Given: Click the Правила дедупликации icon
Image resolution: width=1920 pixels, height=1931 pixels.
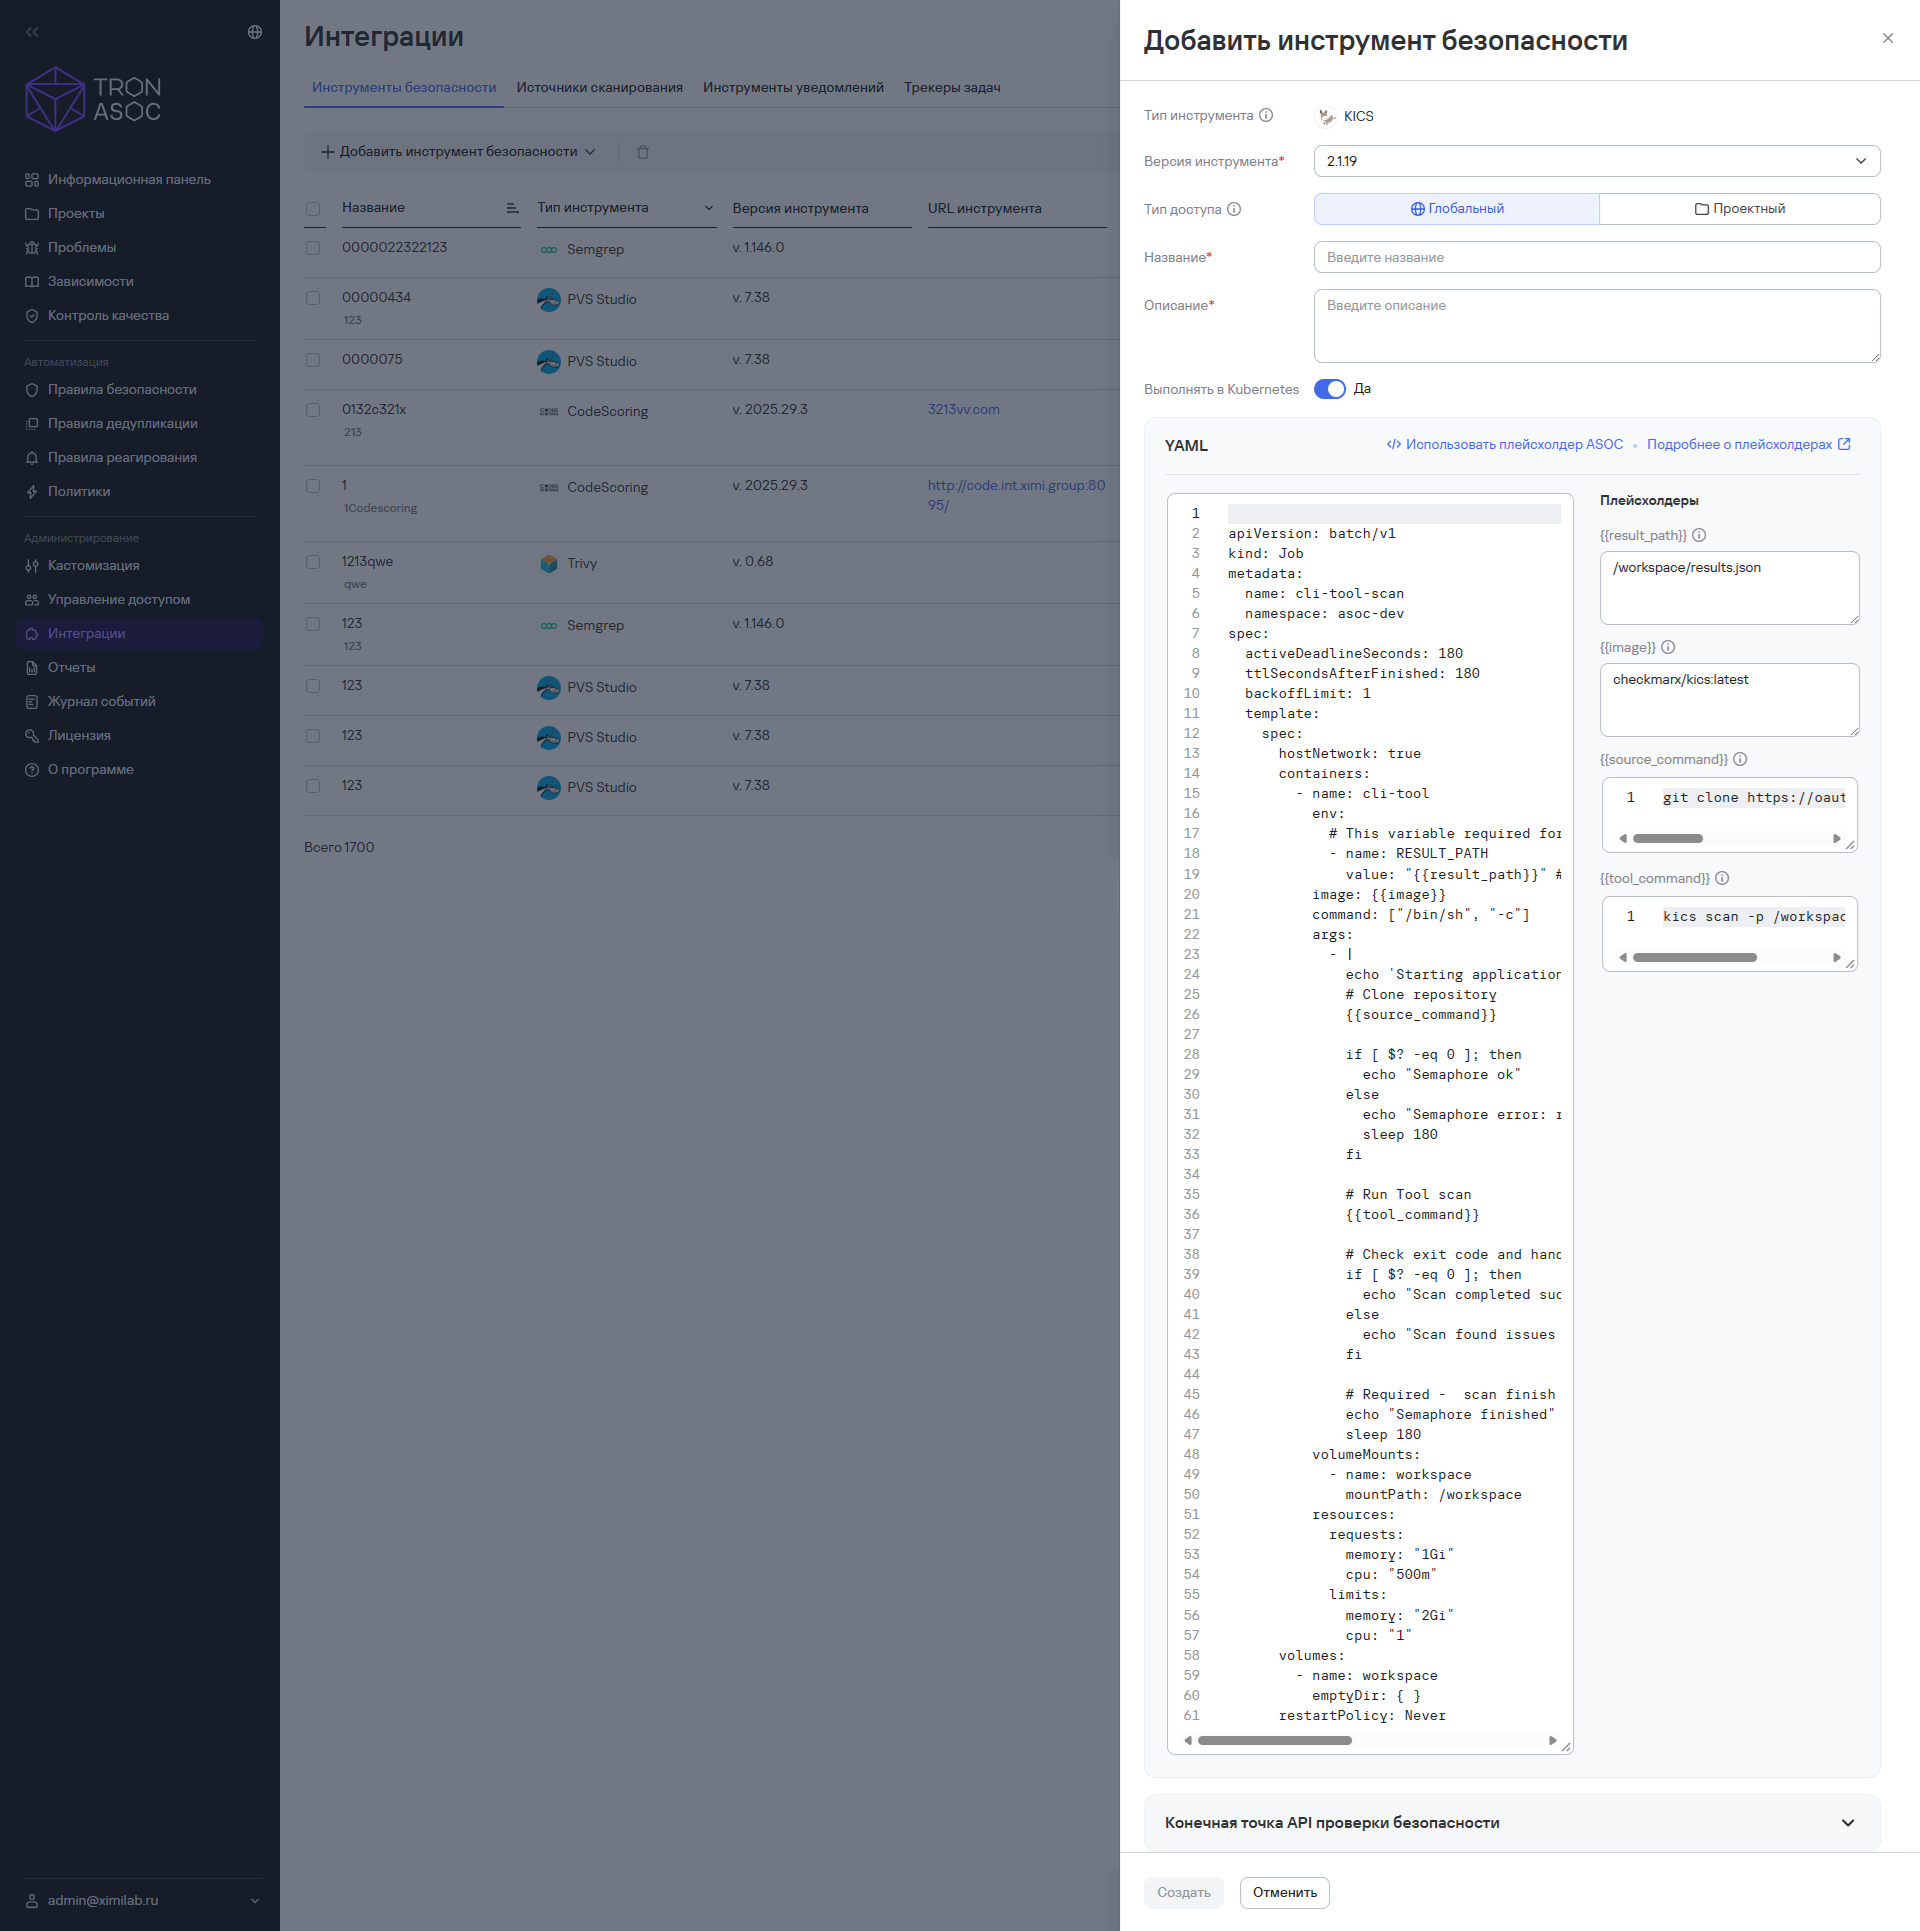Looking at the screenshot, I should [32, 424].
